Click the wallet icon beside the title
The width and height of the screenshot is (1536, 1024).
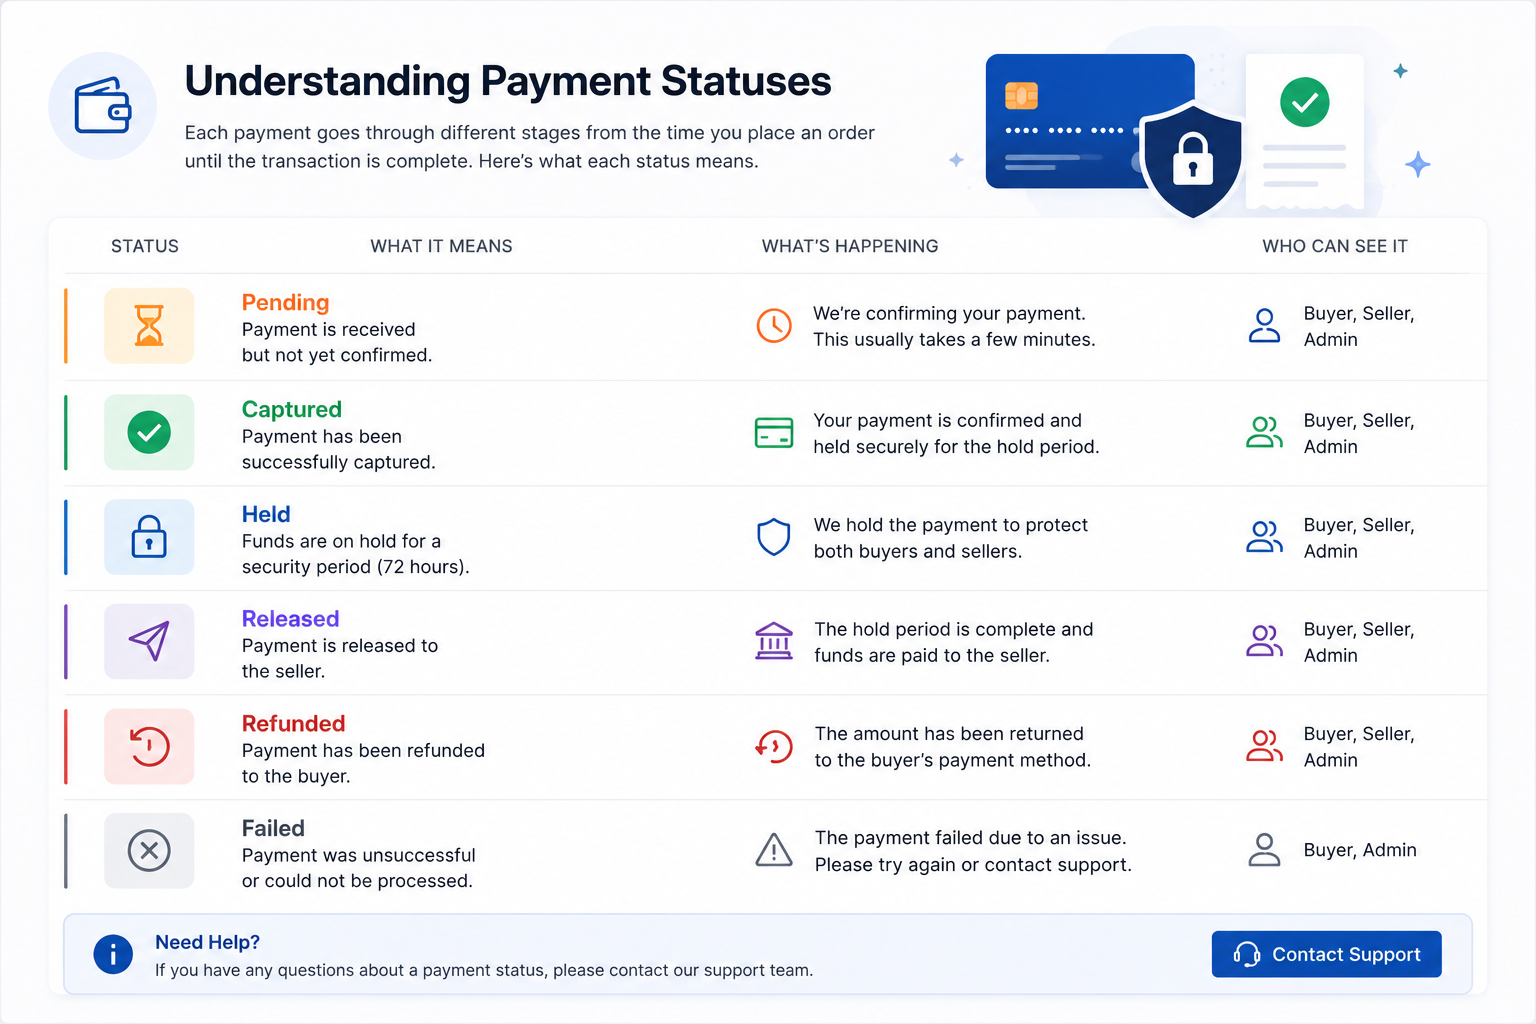click(103, 106)
